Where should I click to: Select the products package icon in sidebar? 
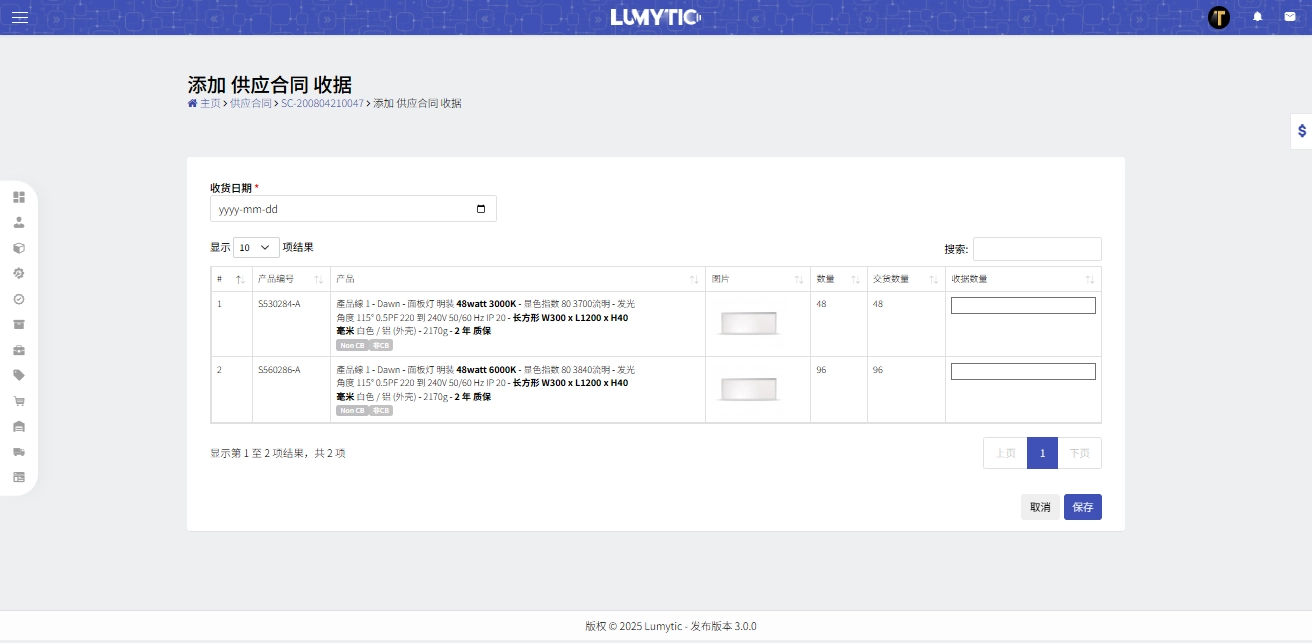(19, 247)
